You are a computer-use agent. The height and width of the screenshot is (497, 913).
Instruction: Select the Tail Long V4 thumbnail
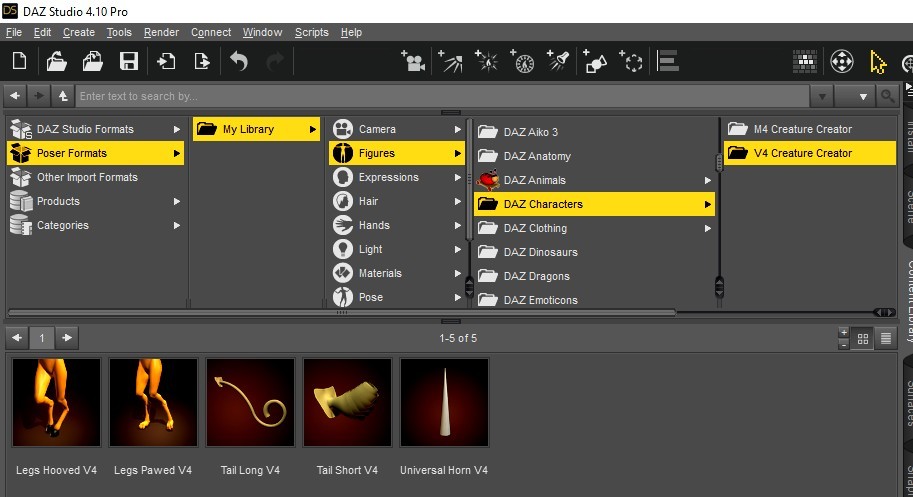click(250, 403)
